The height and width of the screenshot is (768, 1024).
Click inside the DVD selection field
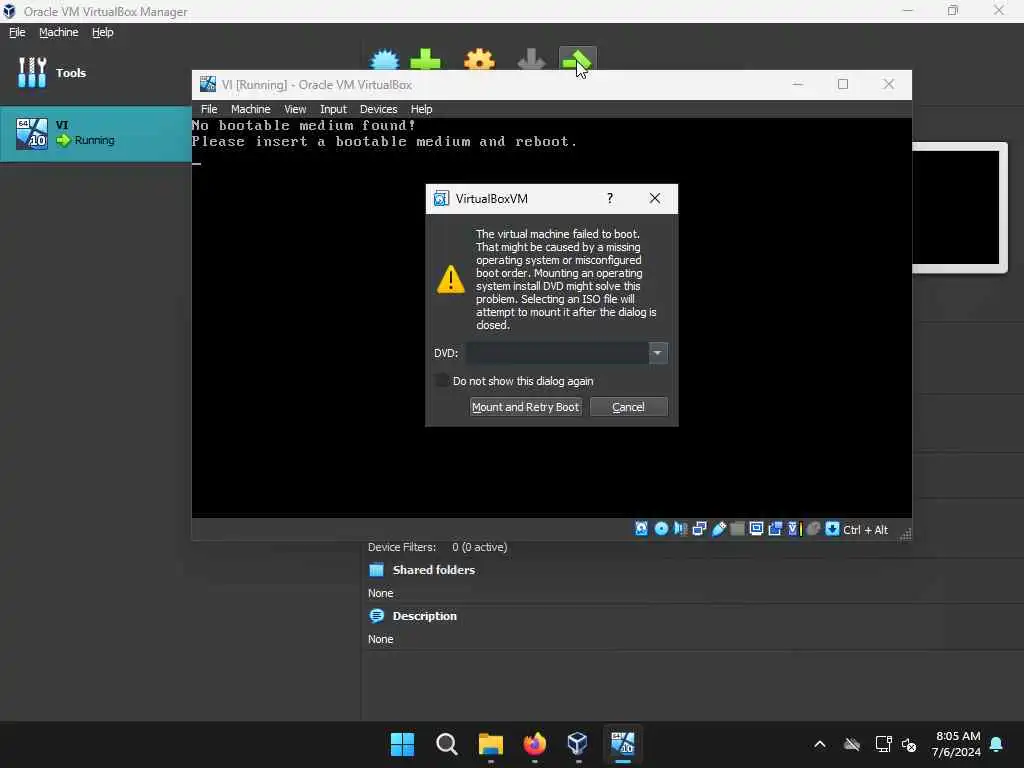pos(557,353)
